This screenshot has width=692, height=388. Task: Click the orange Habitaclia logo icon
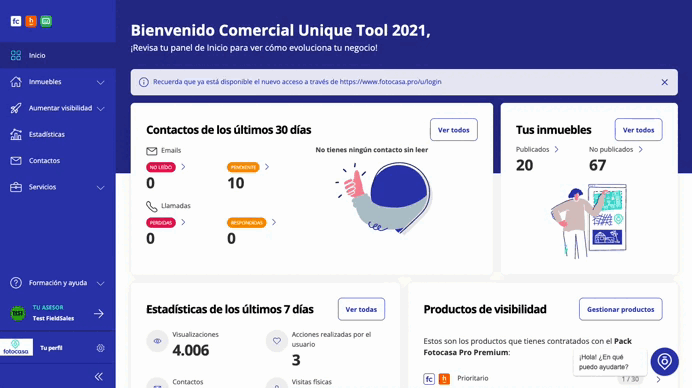(x=31, y=21)
